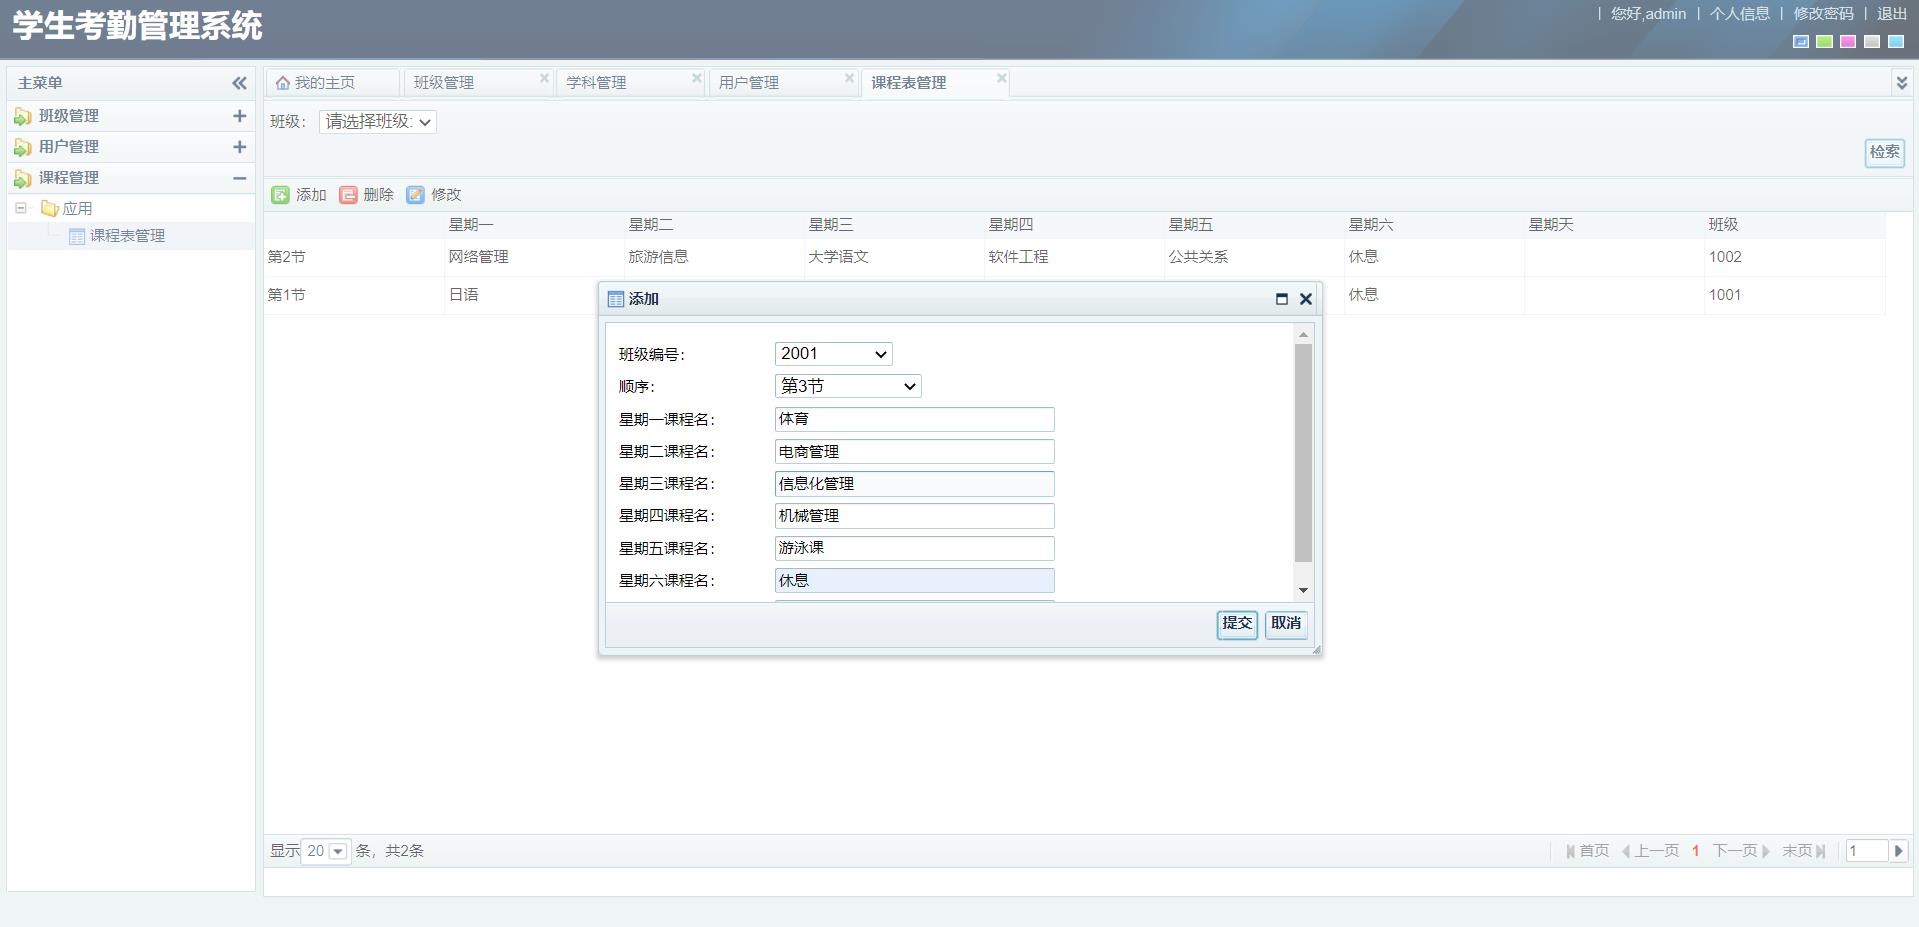Click the dialog resize grip handle
This screenshot has height=927, width=1919.
tap(1316, 649)
